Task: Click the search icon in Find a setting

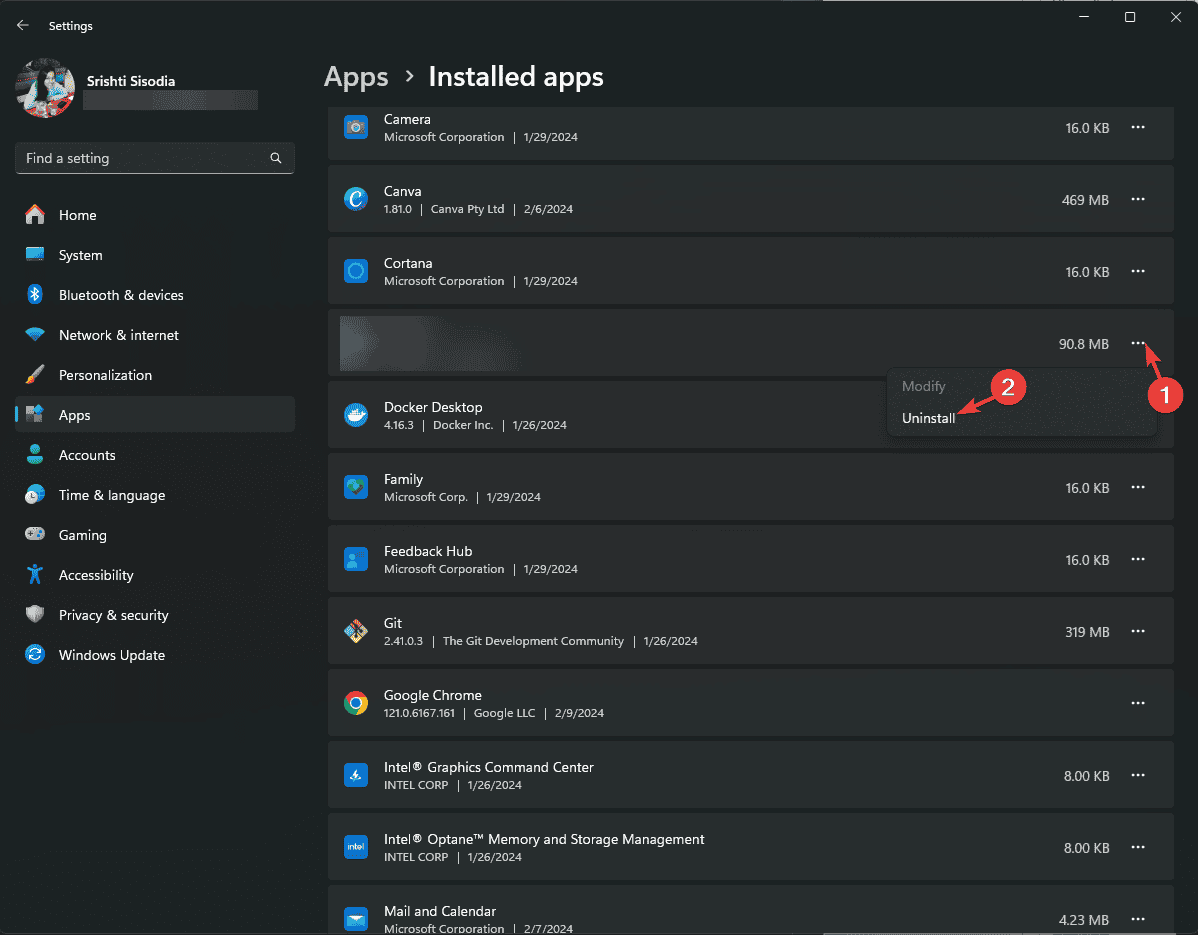Action: point(275,158)
